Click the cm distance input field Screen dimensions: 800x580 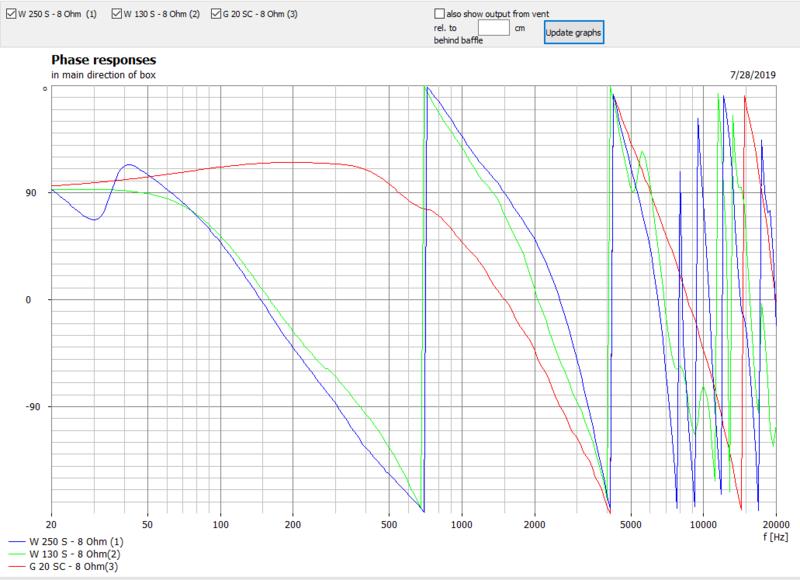pos(495,28)
